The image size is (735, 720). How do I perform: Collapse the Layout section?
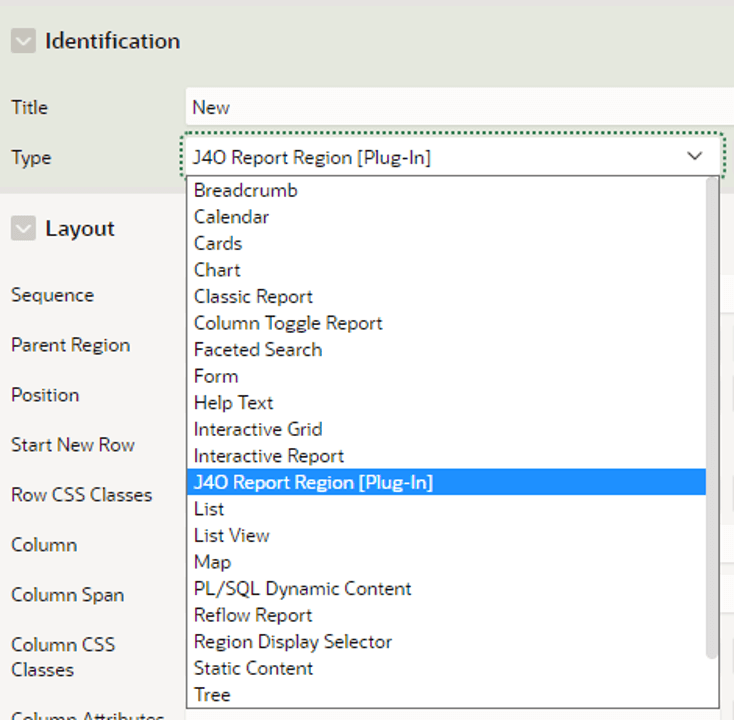coord(23,228)
